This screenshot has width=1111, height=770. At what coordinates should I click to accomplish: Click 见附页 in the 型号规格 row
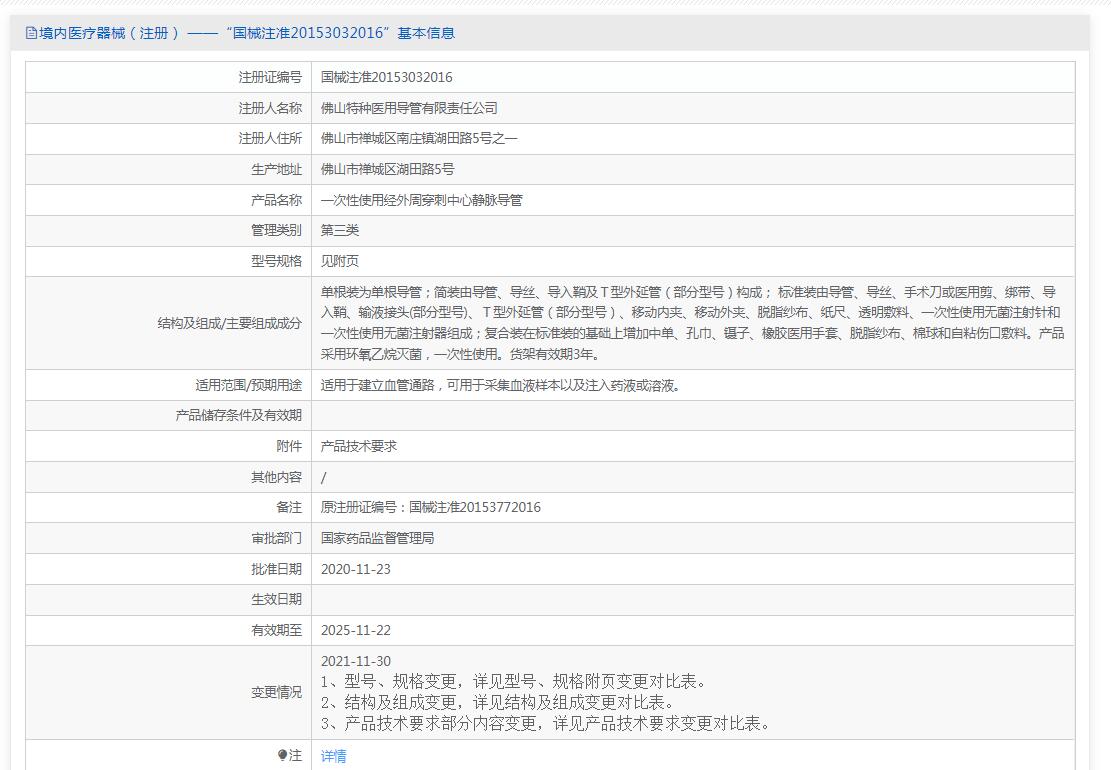[340, 261]
